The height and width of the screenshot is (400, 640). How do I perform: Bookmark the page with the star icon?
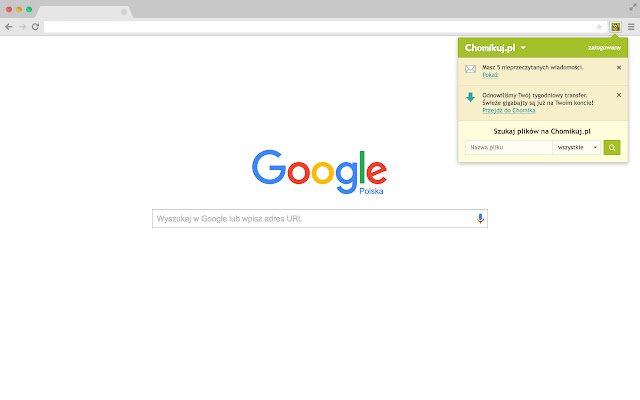599,27
